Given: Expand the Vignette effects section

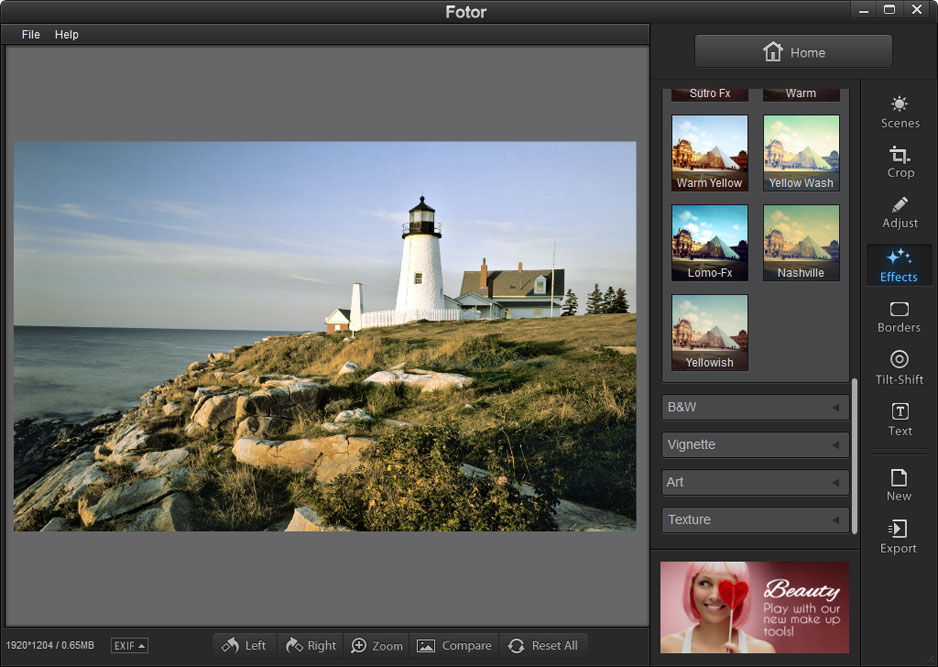Looking at the screenshot, I should click(x=755, y=444).
